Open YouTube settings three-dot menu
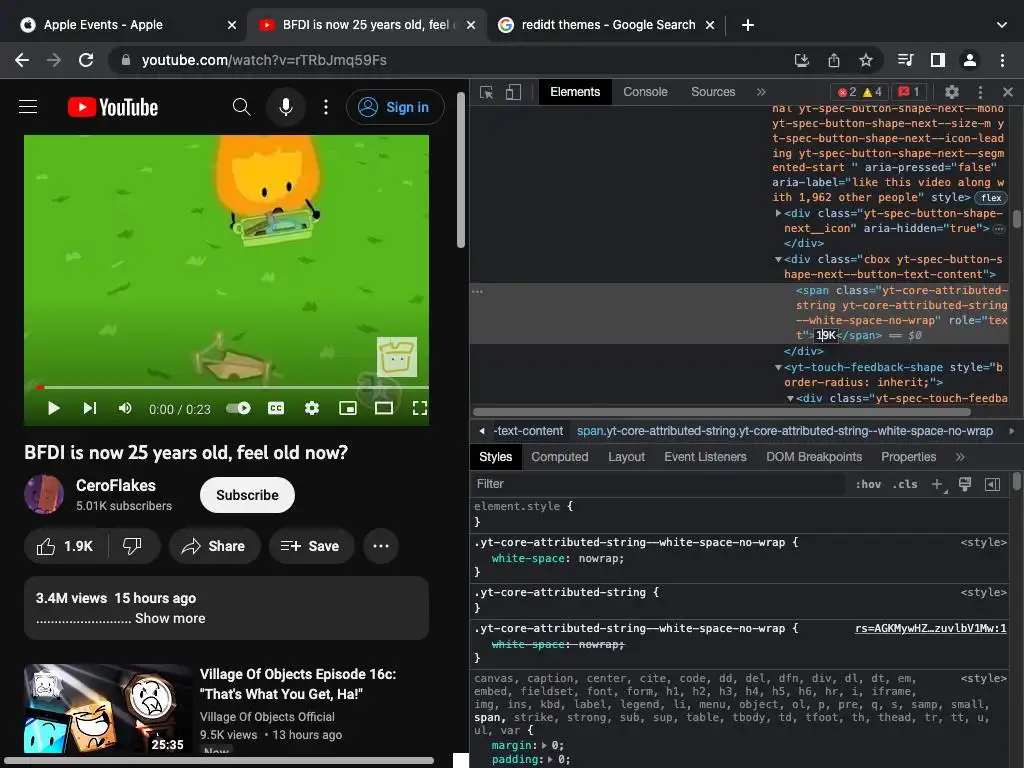This screenshot has height=768, width=1024. (x=326, y=106)
